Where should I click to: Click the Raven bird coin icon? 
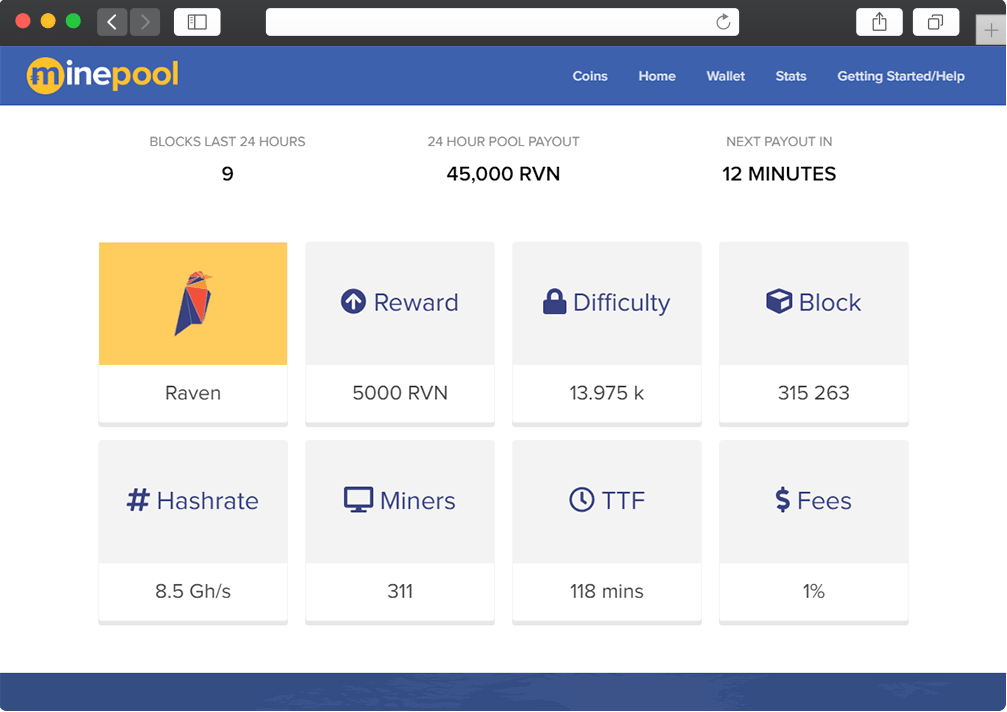pos(193,303)
